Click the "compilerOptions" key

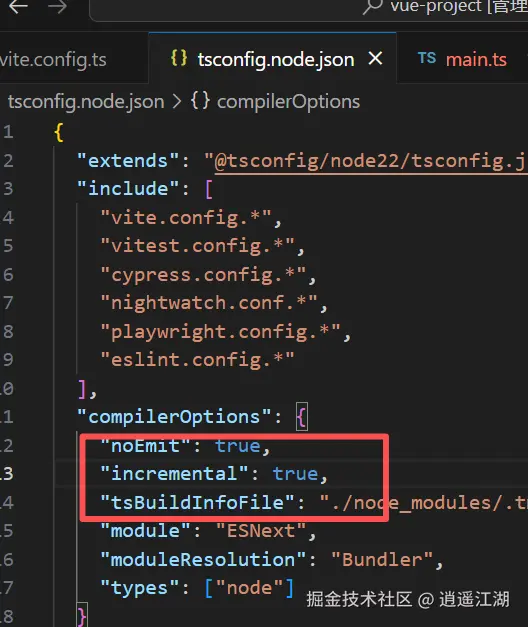pos(174,417)
